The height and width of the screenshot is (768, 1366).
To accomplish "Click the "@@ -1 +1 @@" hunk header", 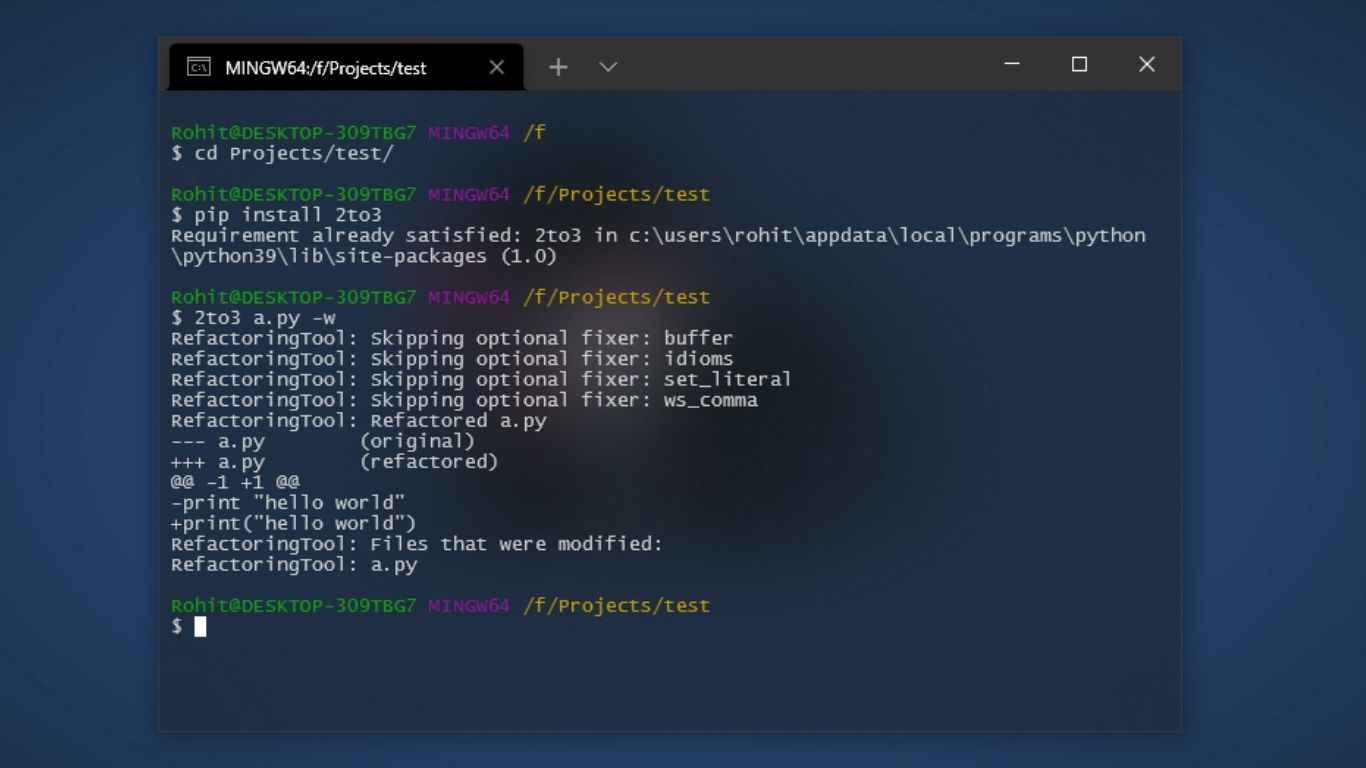I will [x=235, y=482].
